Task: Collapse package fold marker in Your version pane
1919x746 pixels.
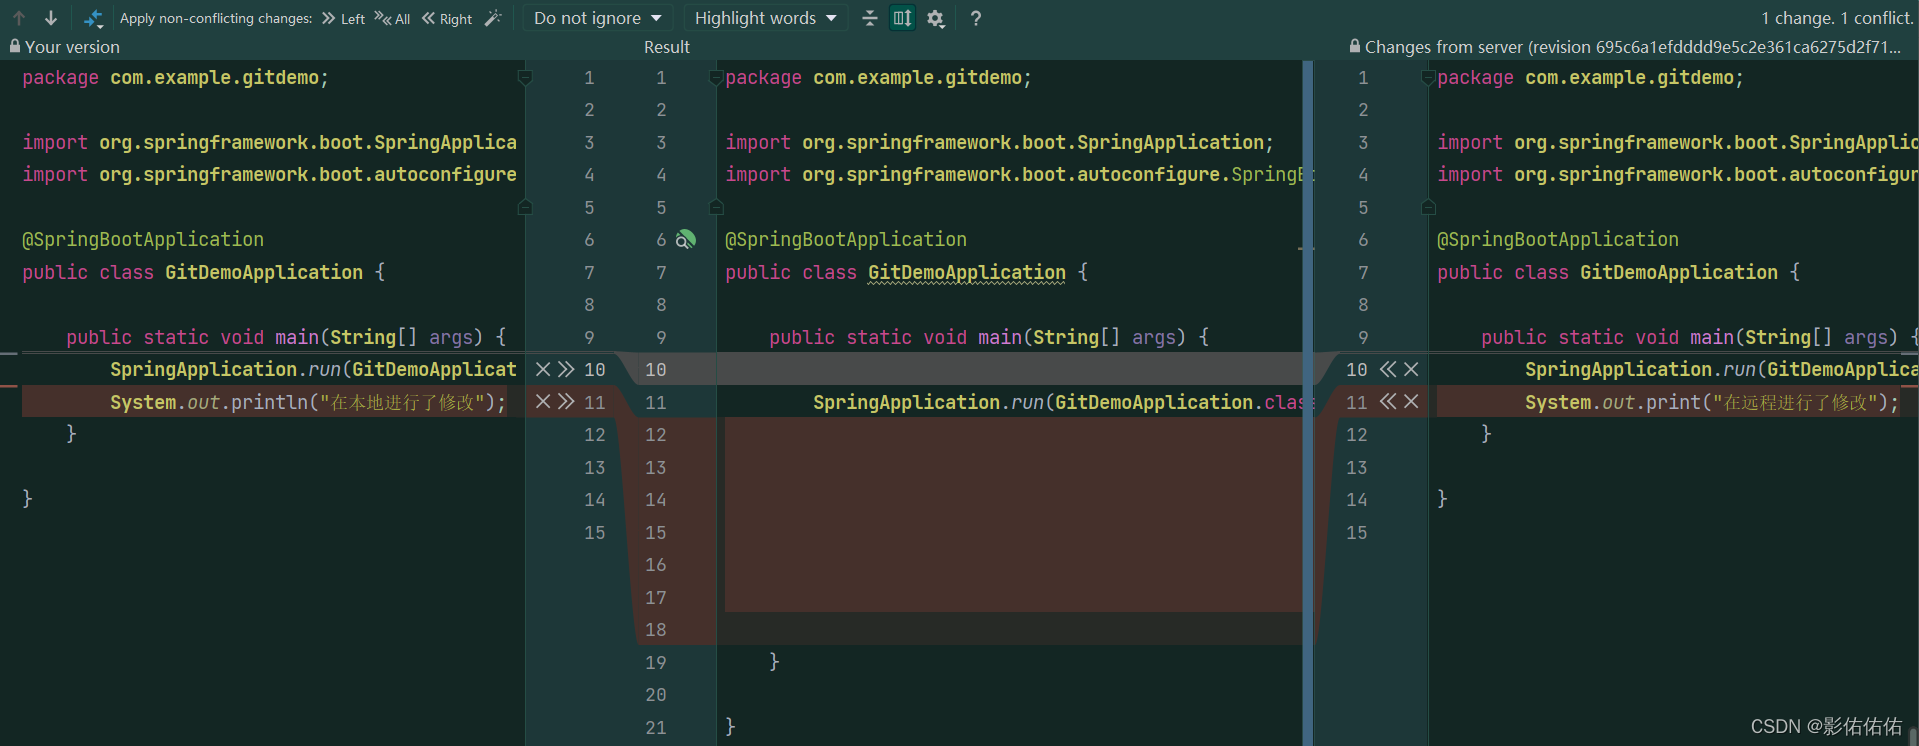Action: (525, 77)
